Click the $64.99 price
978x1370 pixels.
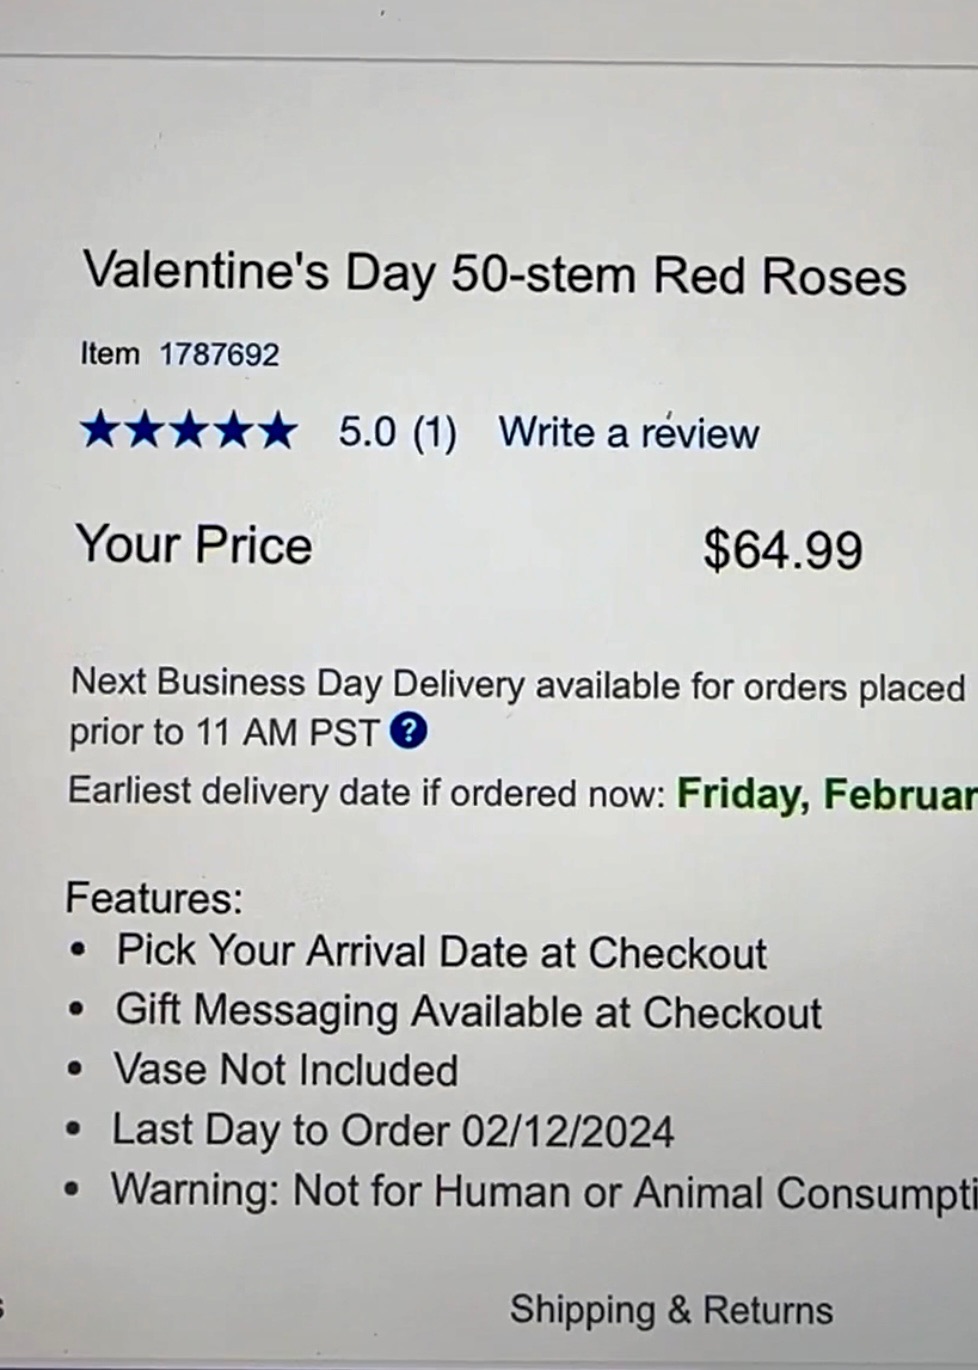click(782, 549)
